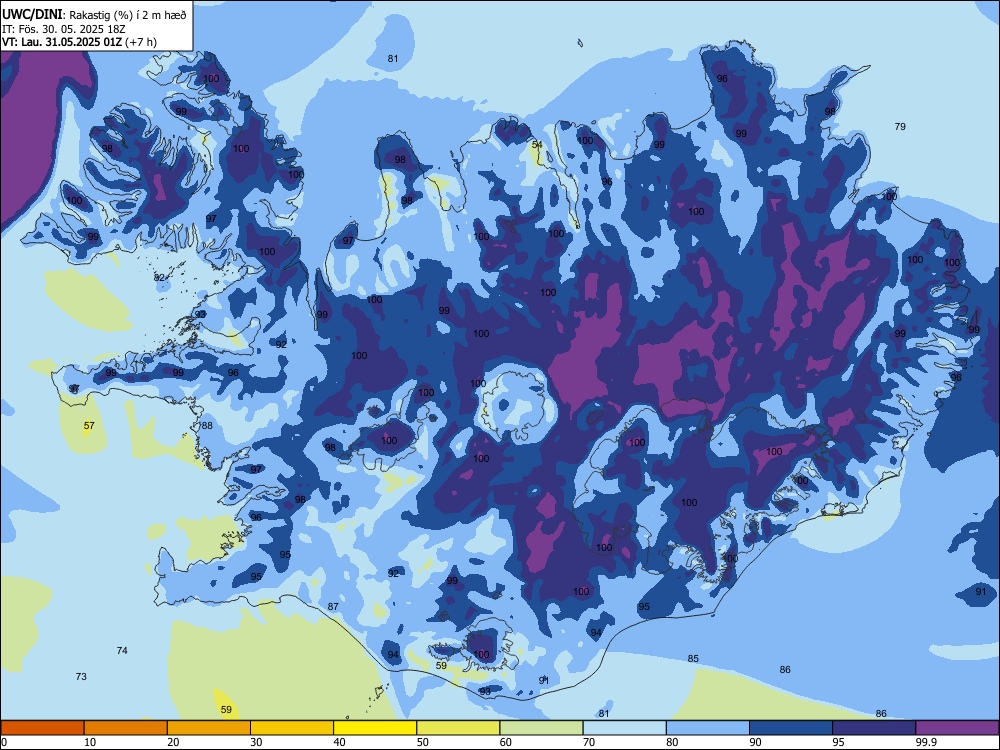Click the dark orange 0–10 legend swatch

pos(42,728)
